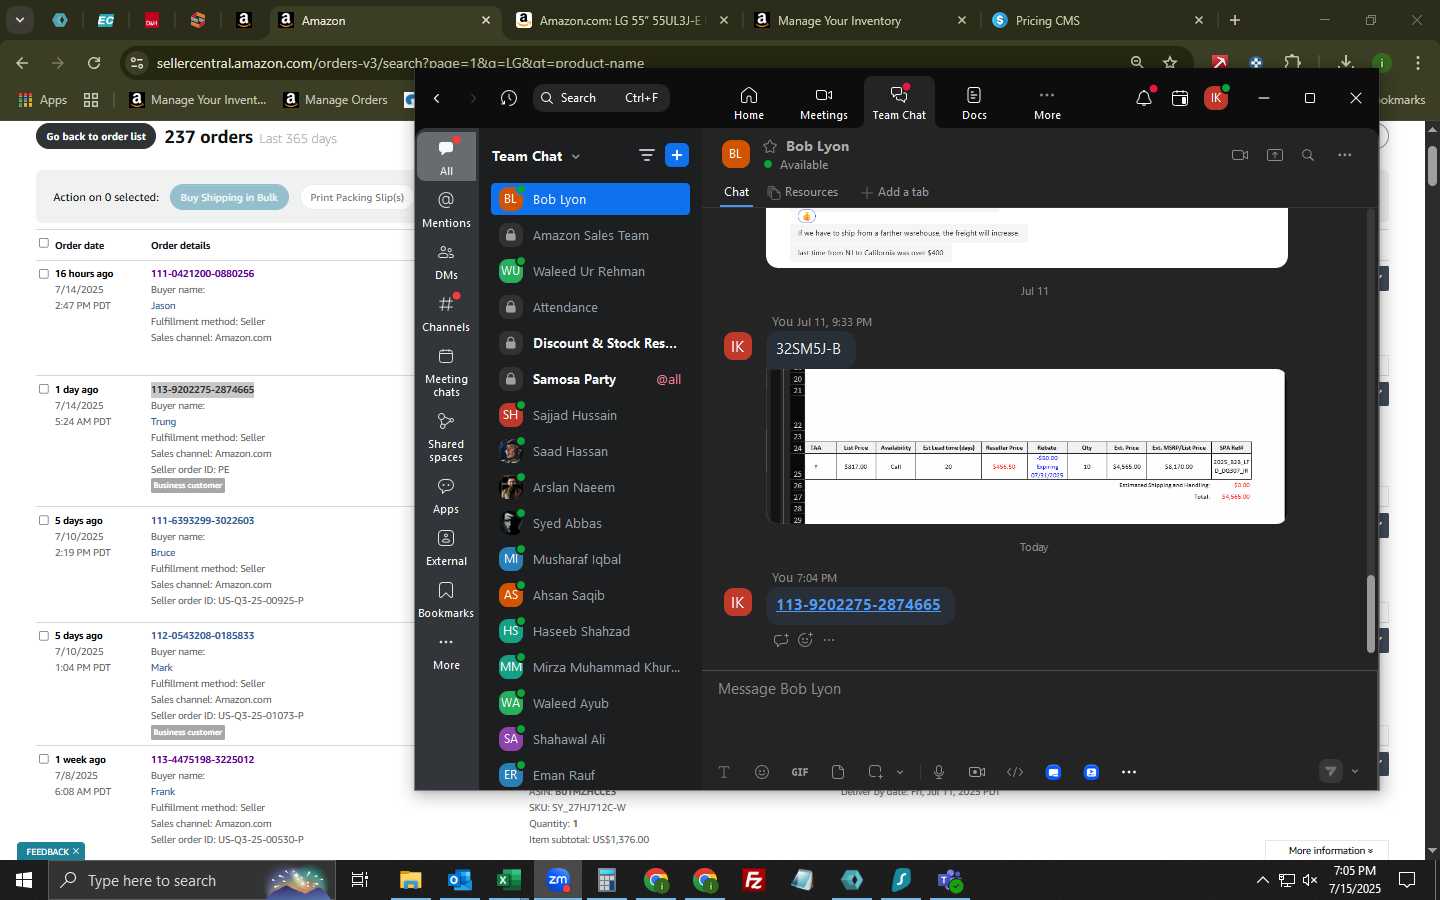
Task: Switch to Pricing CMS browser tab
Action: (1098, 20)
